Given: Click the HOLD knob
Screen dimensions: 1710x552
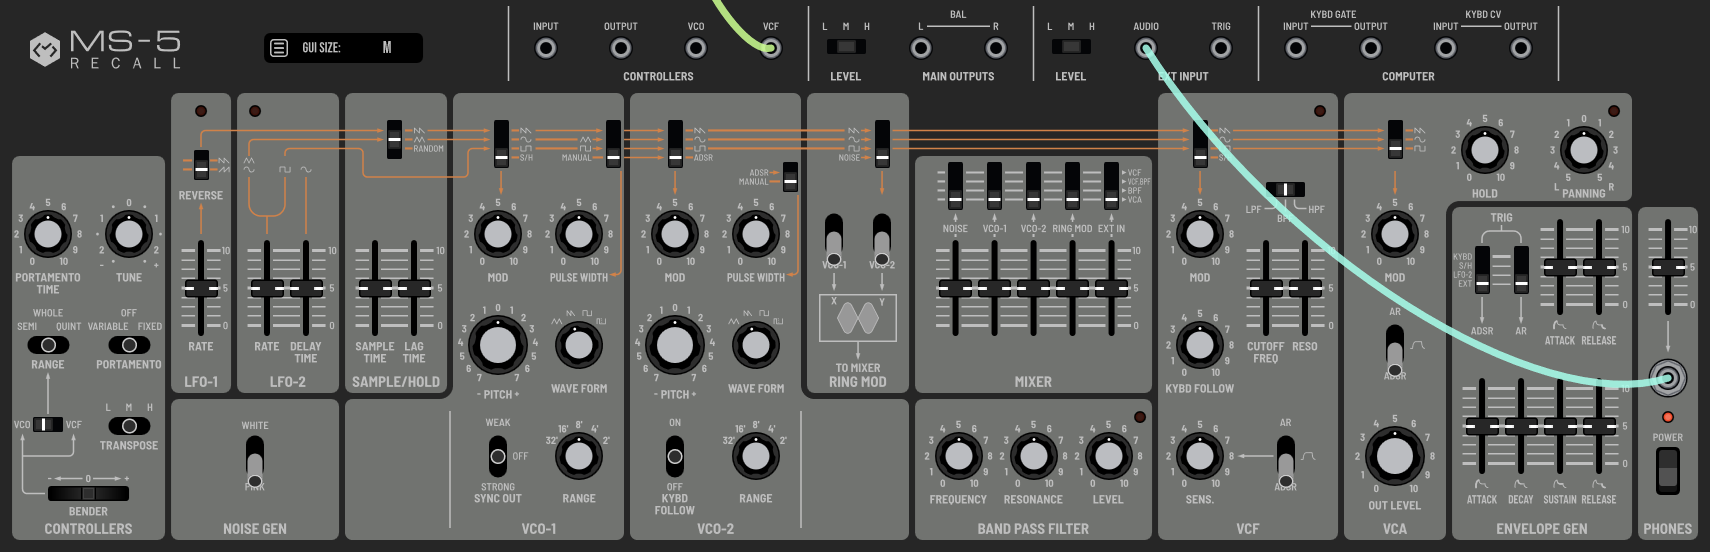Looking at the screenshot, I should pyautogui.click(x=1484, y=151).
